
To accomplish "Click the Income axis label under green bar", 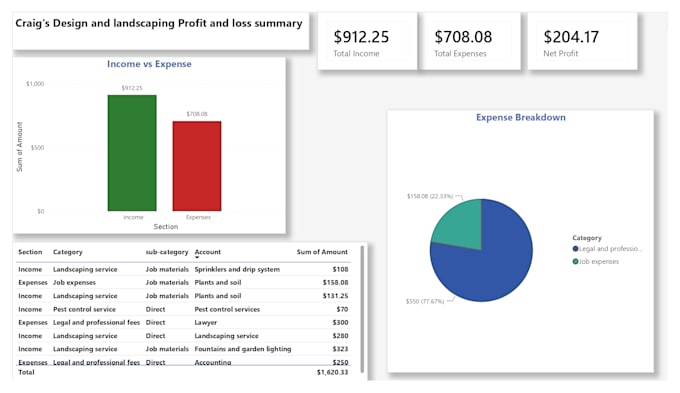I will pos(133,217).
